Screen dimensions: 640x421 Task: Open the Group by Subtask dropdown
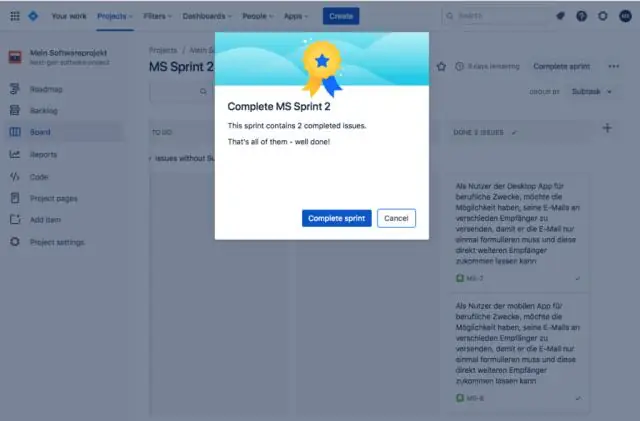(591, 91)
